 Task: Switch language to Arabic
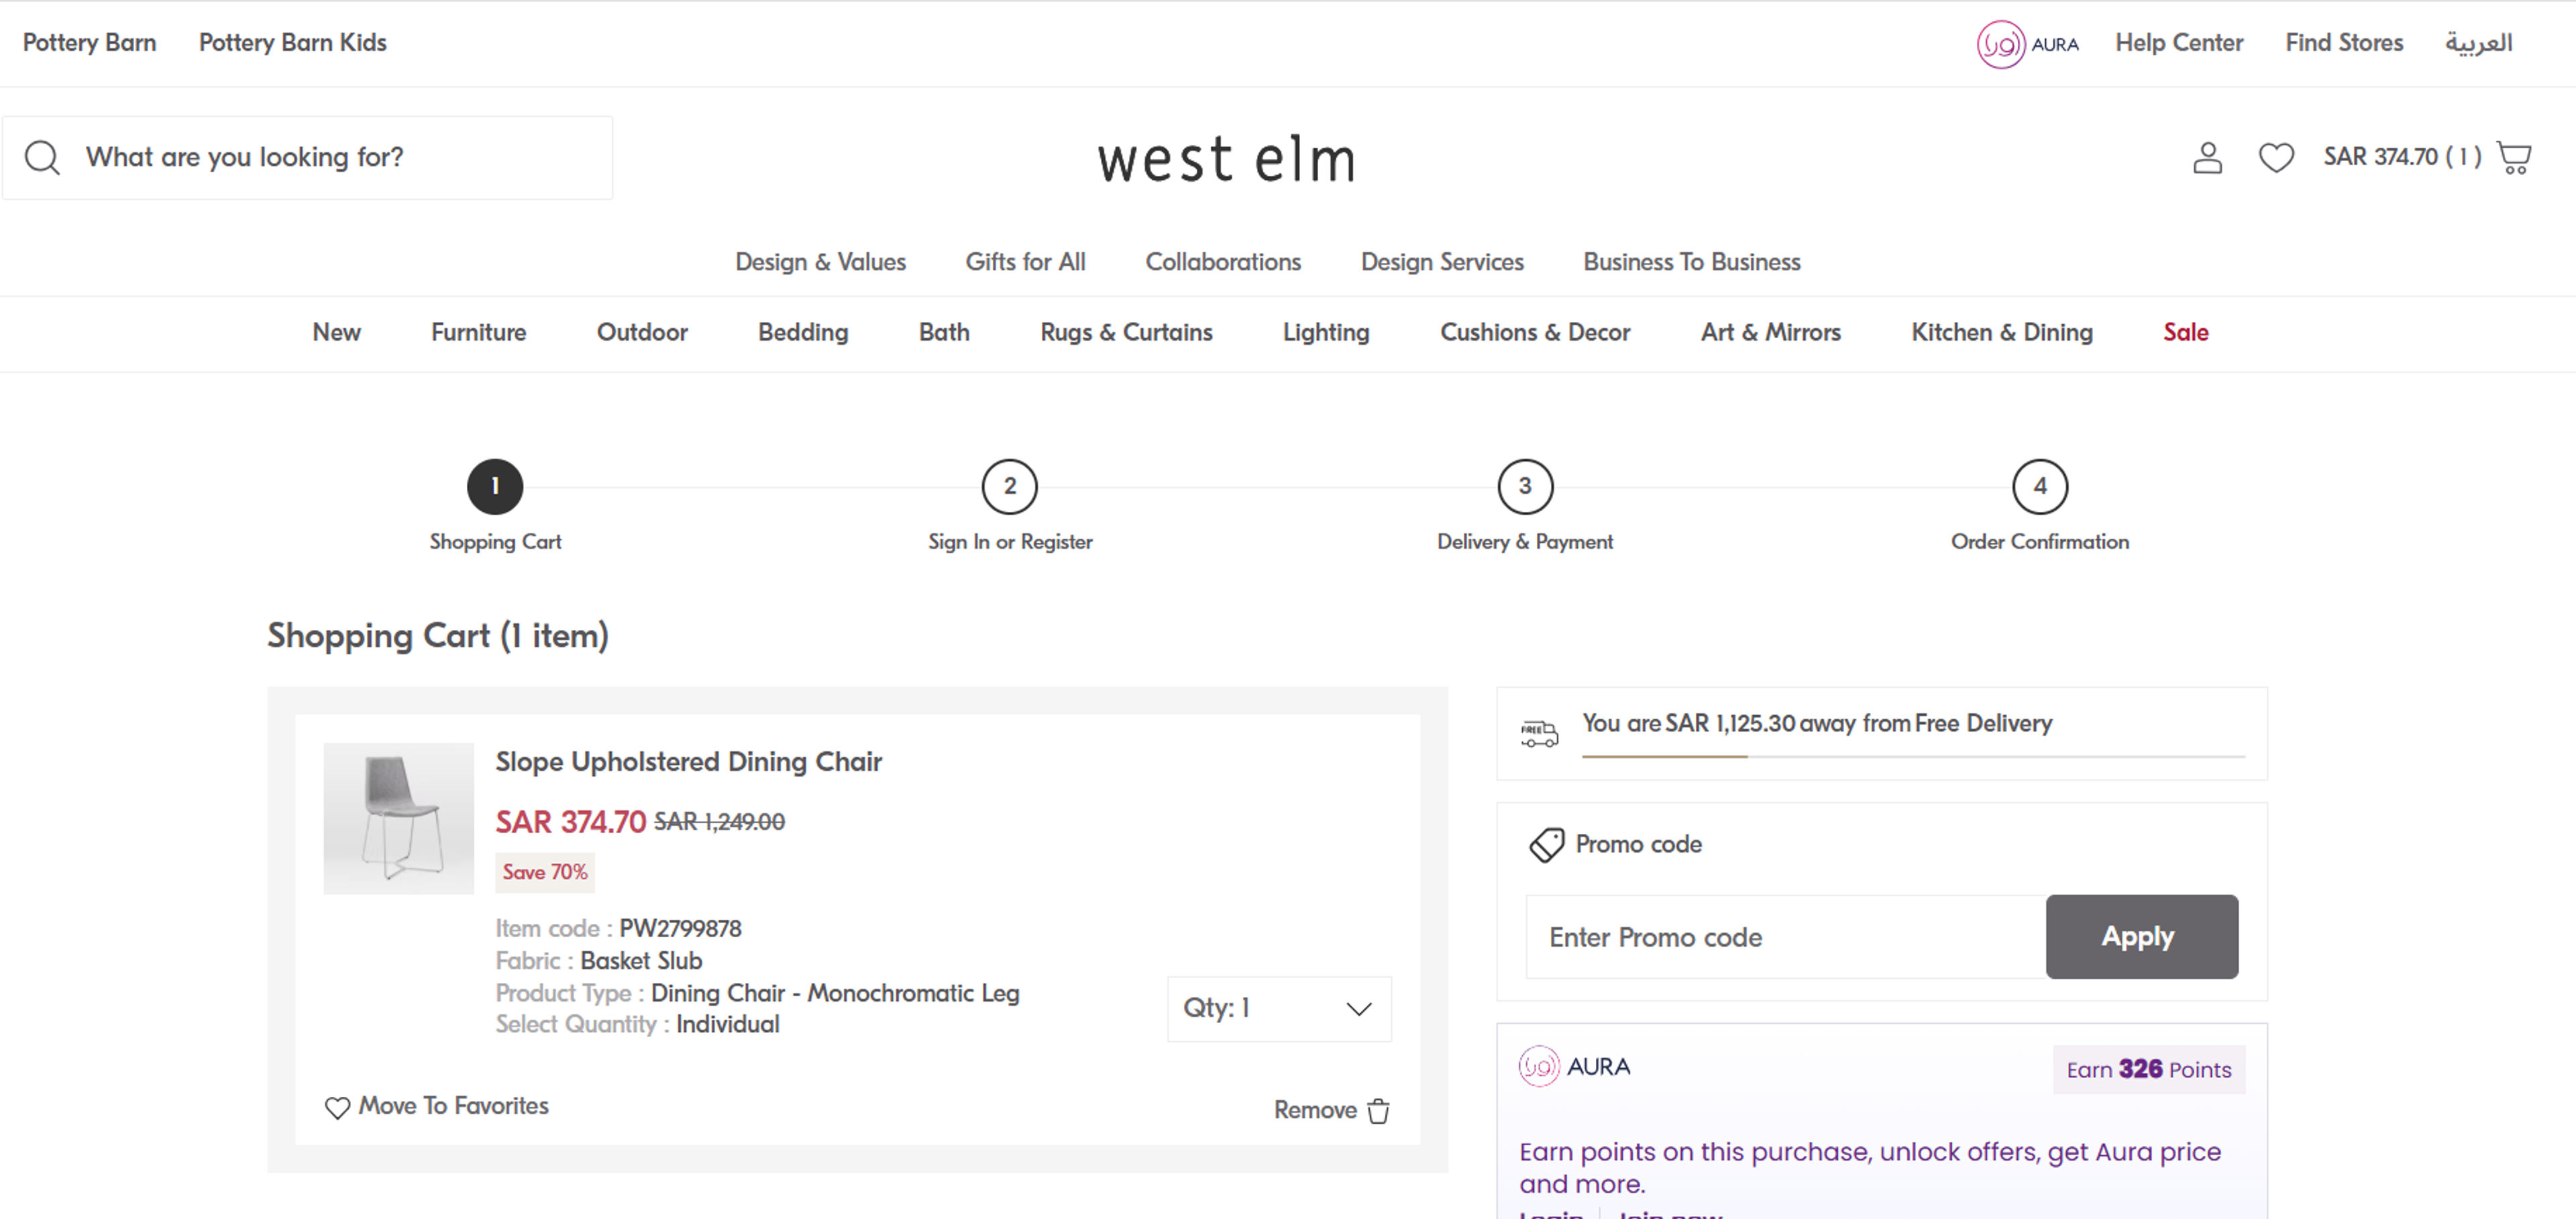[x=2479, y=43]
